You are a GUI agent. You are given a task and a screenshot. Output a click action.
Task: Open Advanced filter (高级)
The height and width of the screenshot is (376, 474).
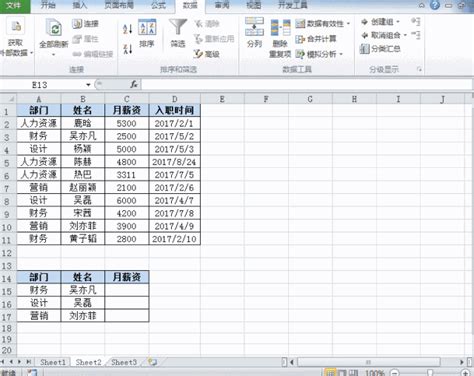point(207,54)
